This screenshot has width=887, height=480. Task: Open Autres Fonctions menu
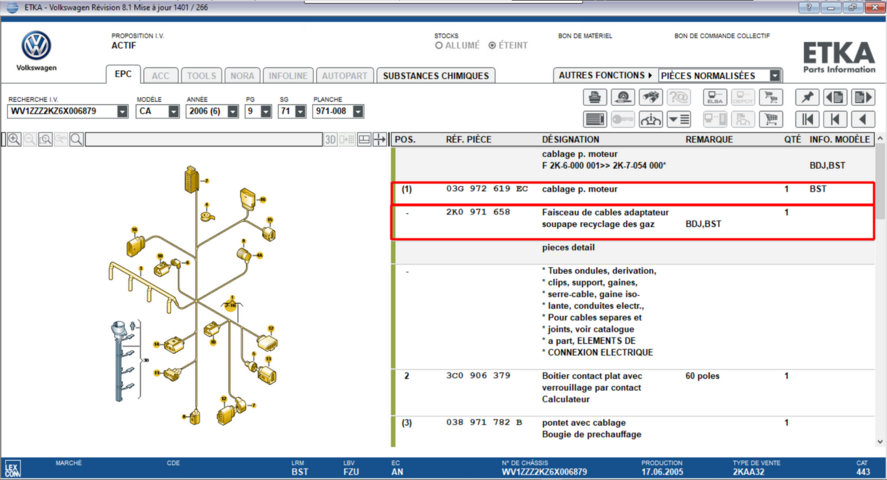[605, 75]
